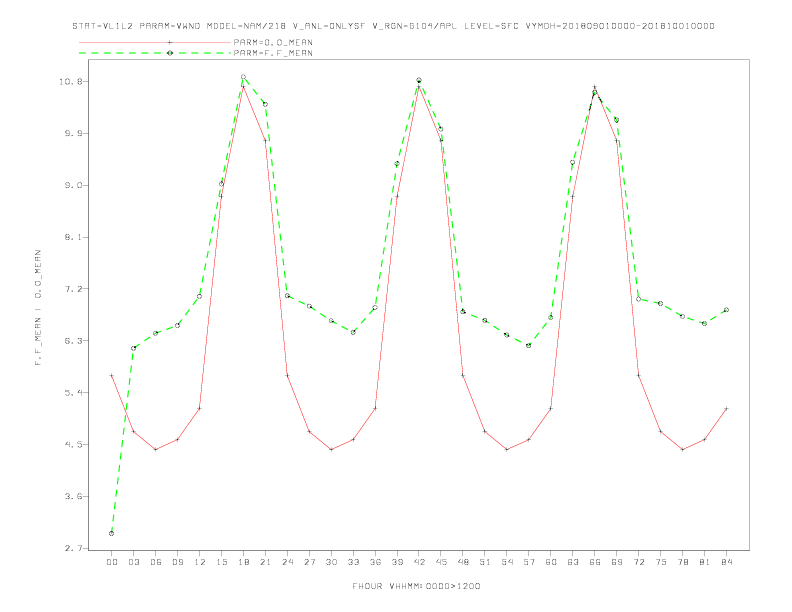Click green circle data point at hour 57
The image size is (792, 612).
529,345
